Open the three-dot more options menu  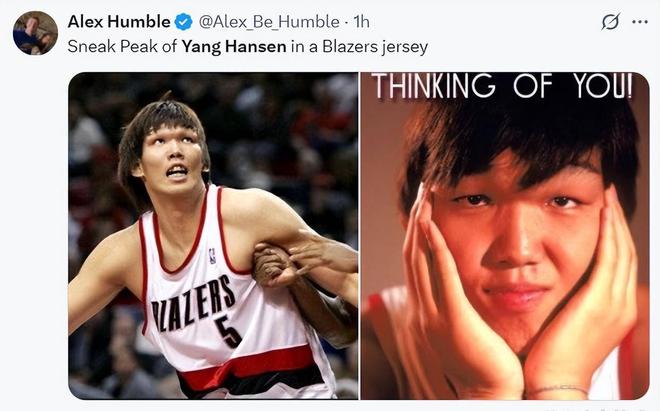(x=640, y=22)
